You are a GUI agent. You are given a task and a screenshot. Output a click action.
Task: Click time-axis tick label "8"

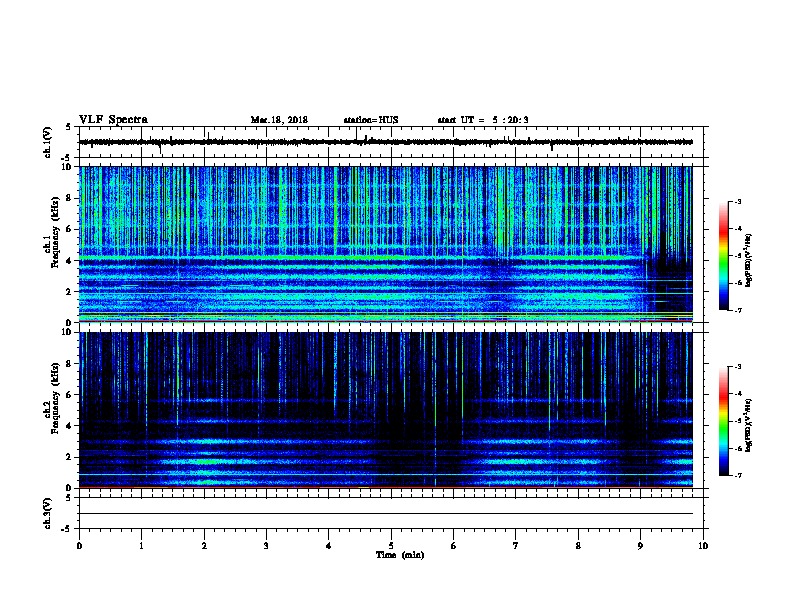point(578,545)
